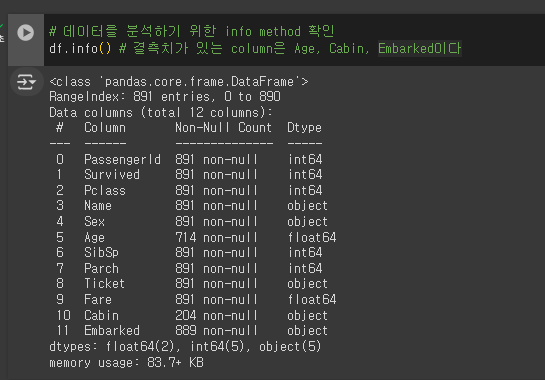Click the dtypes summary line
This screenshot has height=380, width=545.
185,347
